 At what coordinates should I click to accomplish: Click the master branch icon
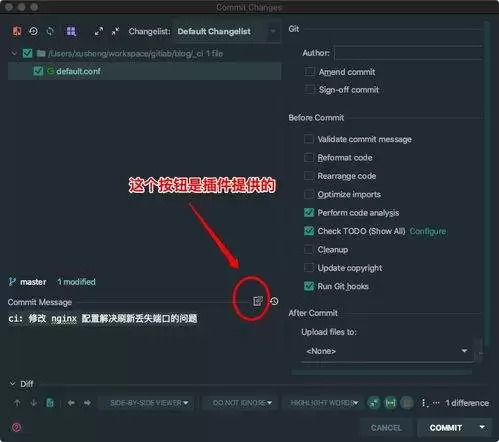point(12,282)
